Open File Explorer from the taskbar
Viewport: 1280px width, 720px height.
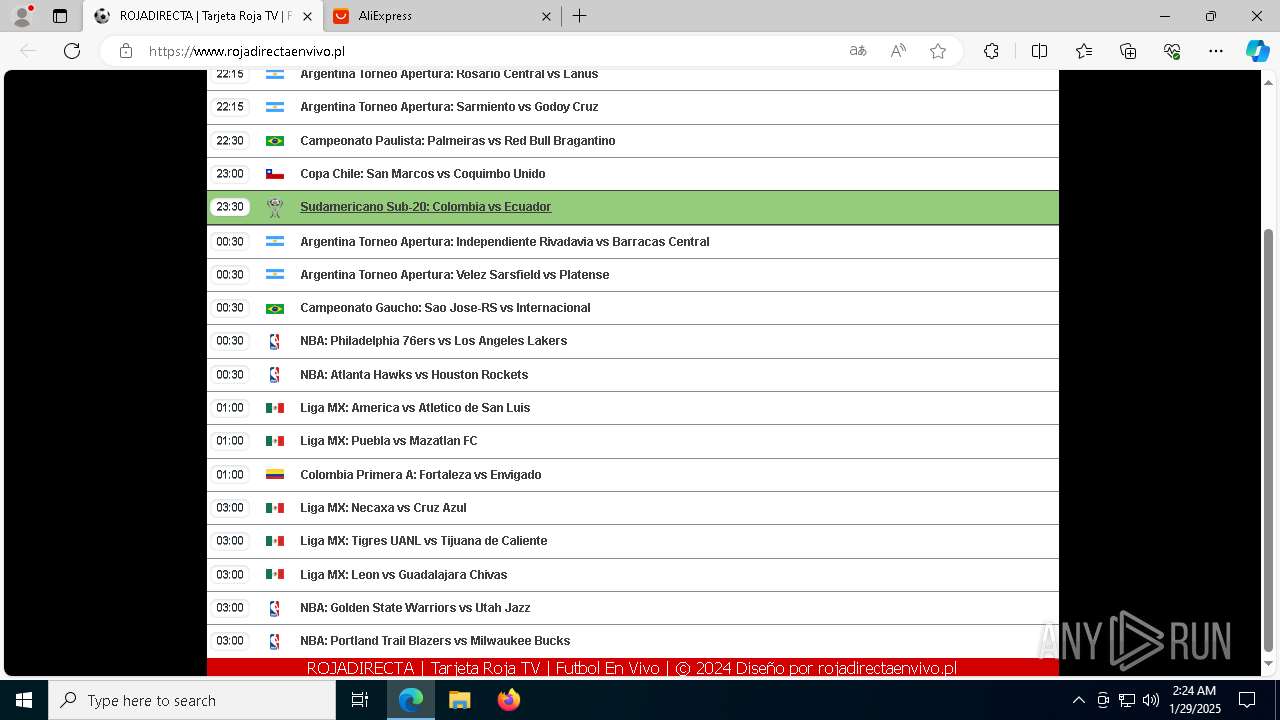coord(459,700)
